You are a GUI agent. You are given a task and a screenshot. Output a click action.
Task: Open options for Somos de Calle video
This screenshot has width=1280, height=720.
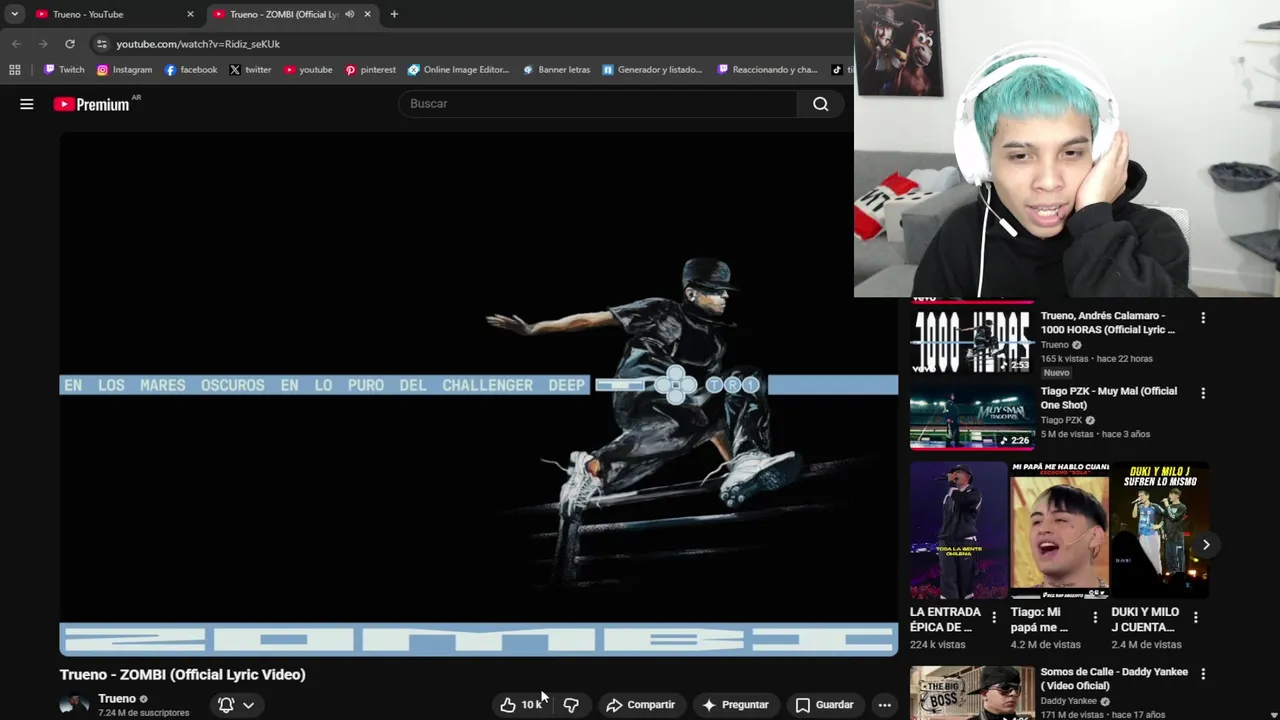(1203, 674)
